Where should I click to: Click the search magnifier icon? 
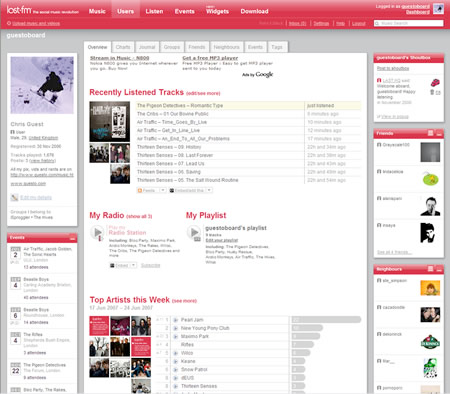pos(377,23)
